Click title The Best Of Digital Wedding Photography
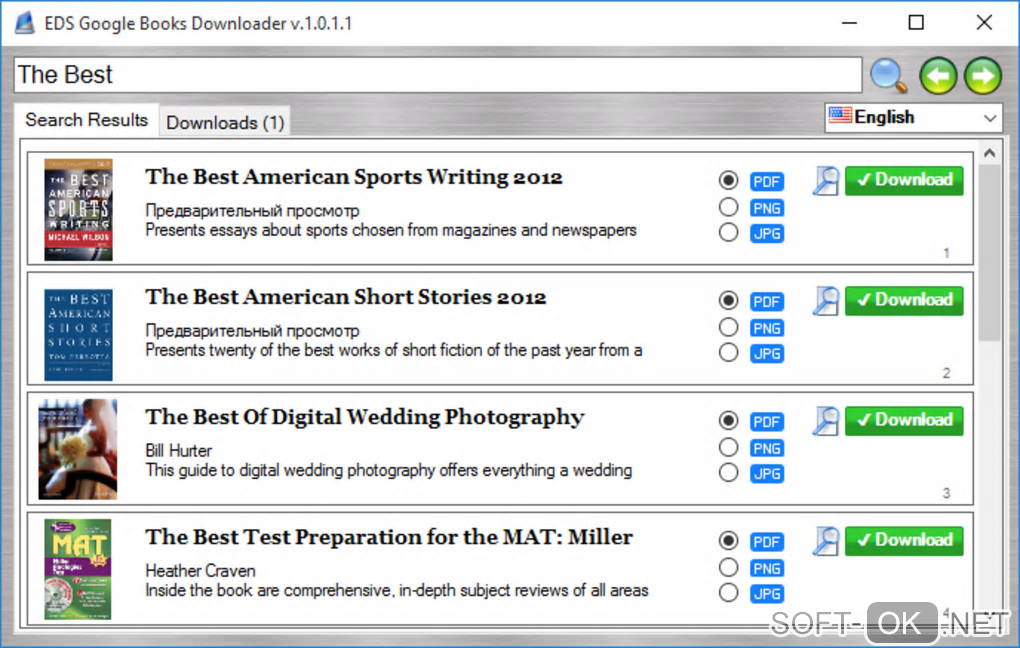This screenshot has width=1020, height=648. [x=364, y=418]
